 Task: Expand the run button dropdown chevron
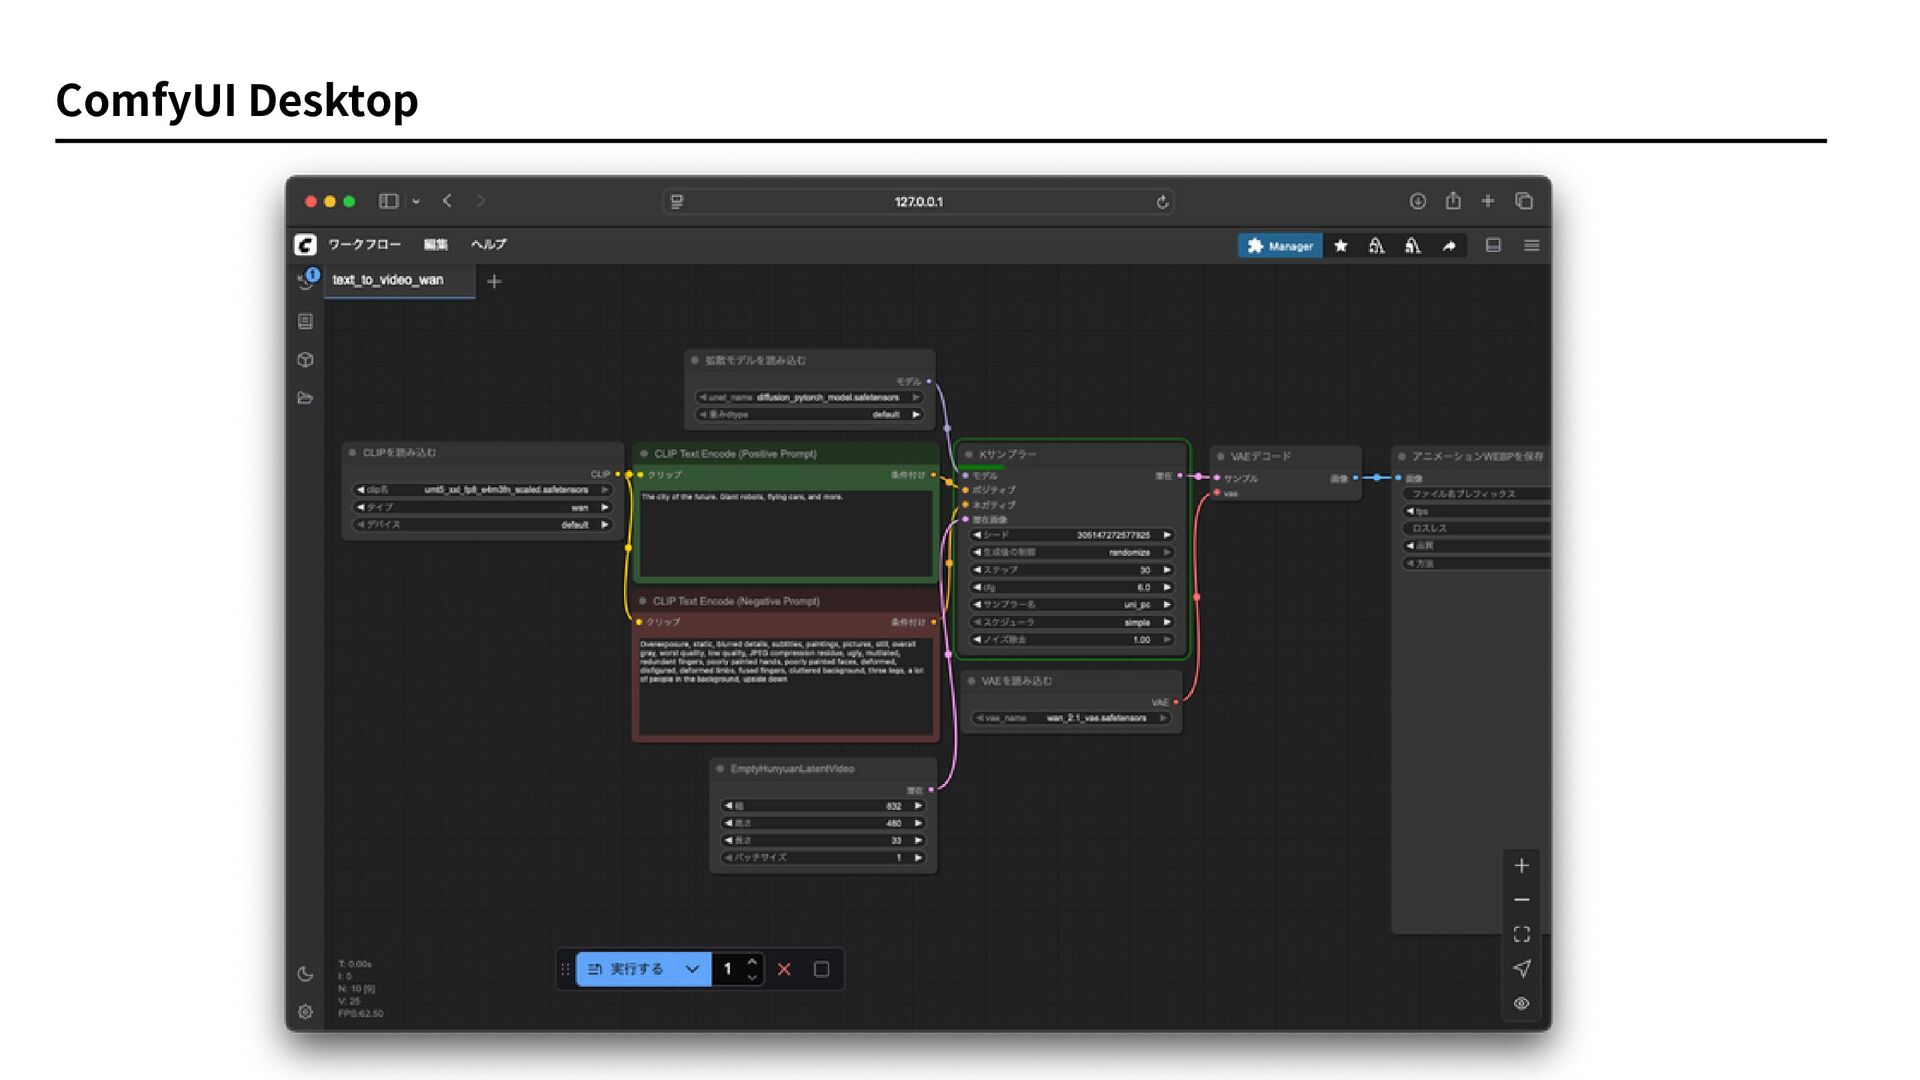692,969
